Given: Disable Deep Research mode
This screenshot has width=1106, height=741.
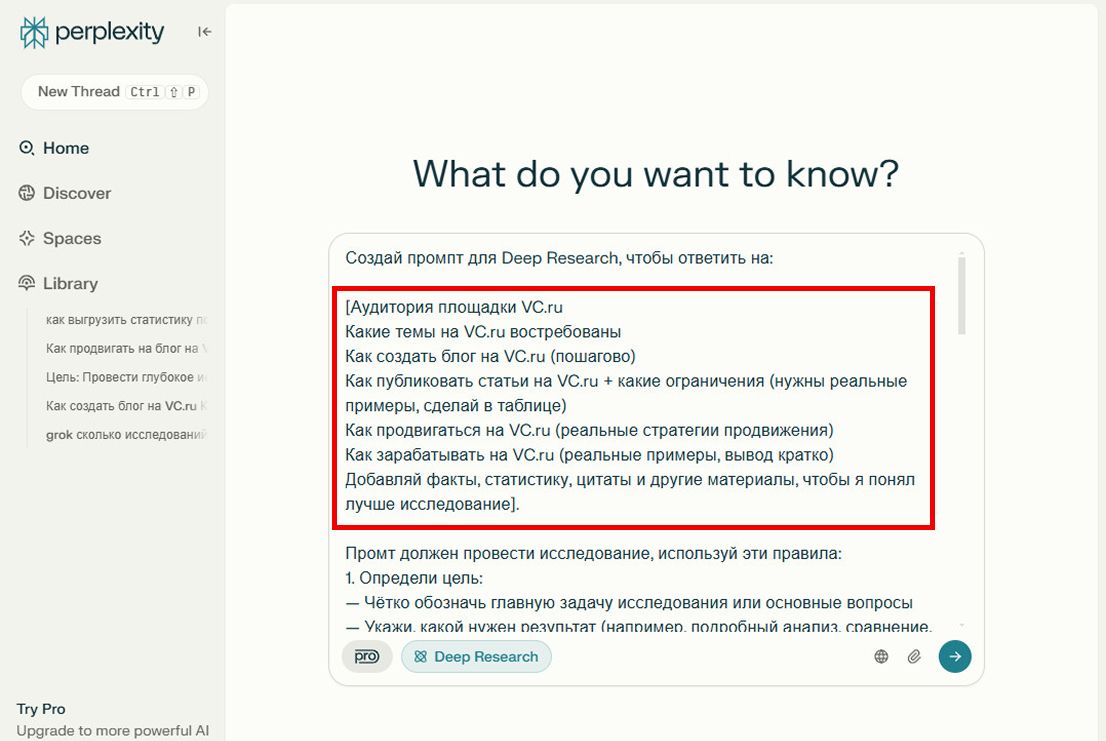Looking at the screenshot, I should [x=476, y=656].
